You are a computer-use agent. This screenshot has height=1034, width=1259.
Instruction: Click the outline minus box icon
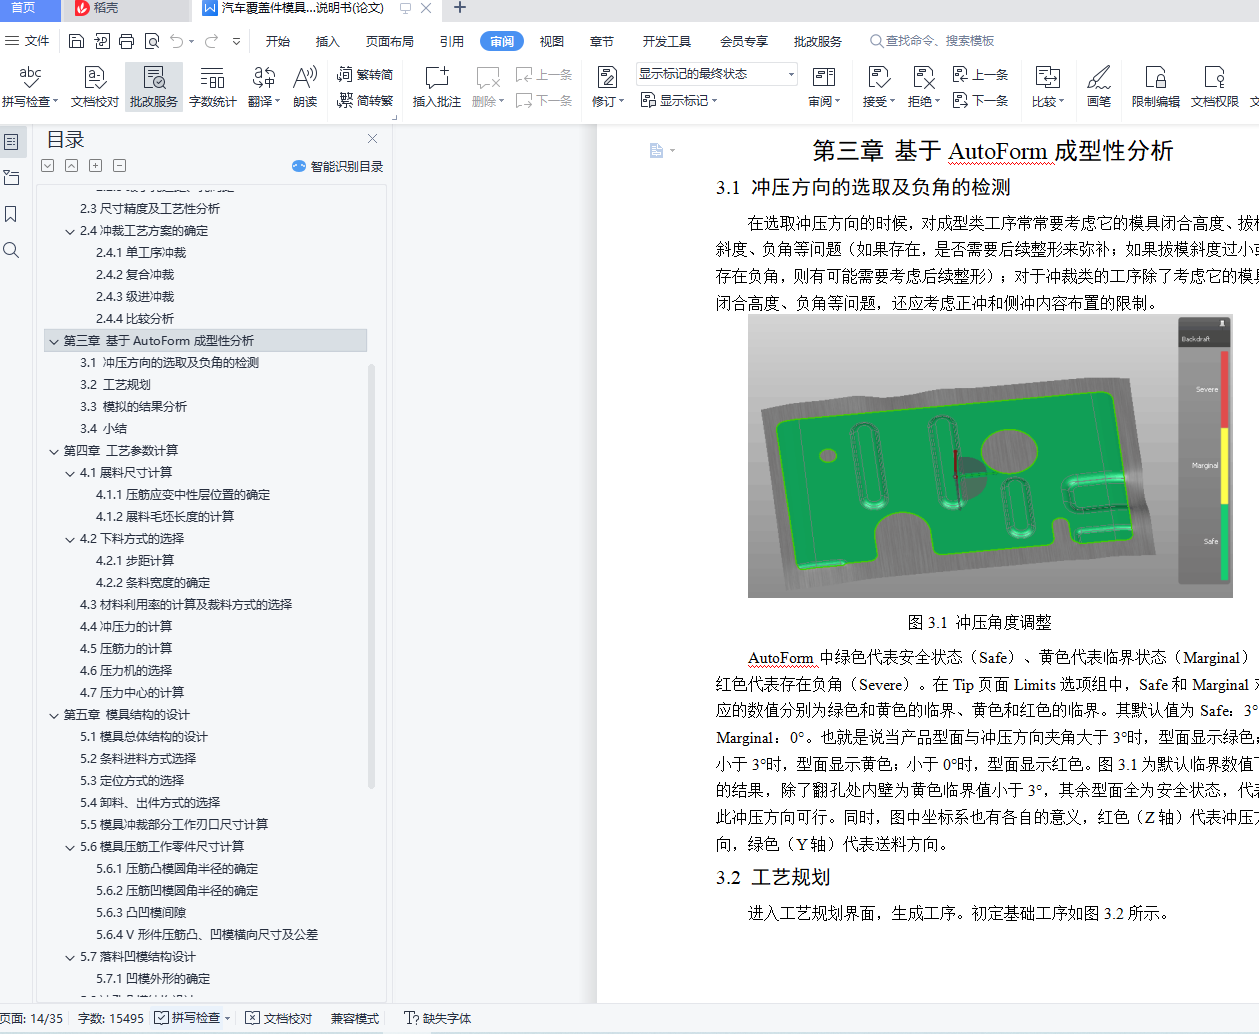[x=119, y=166]
